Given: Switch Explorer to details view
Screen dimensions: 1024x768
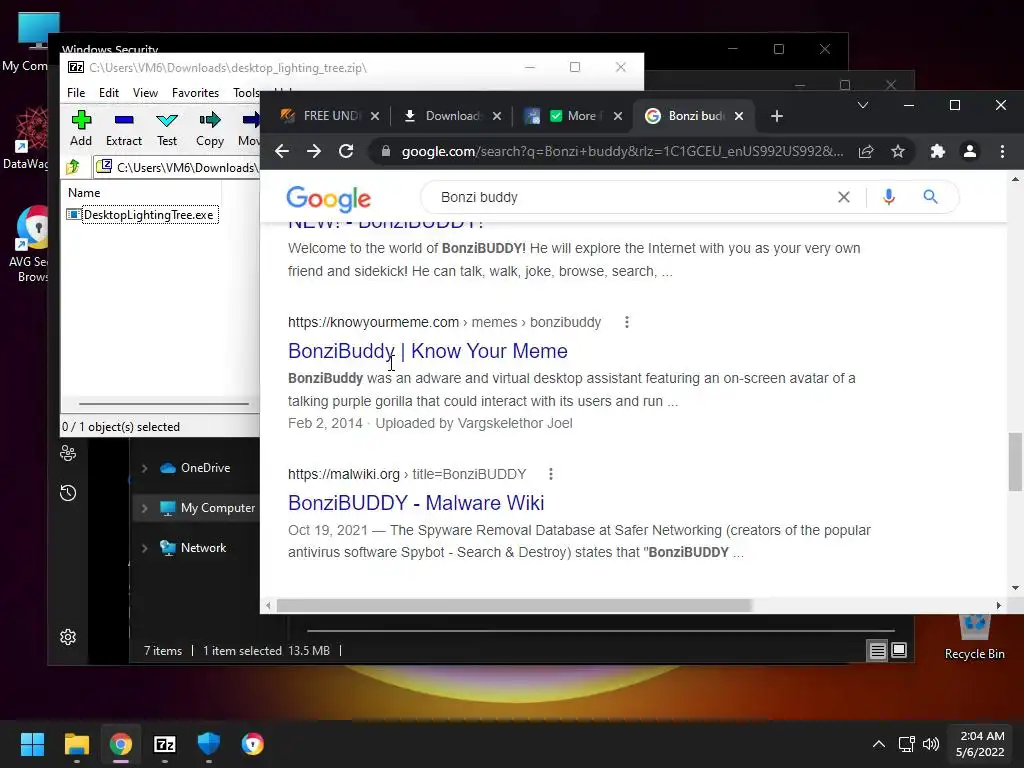Looking at the screenshot, I should 878,650.
